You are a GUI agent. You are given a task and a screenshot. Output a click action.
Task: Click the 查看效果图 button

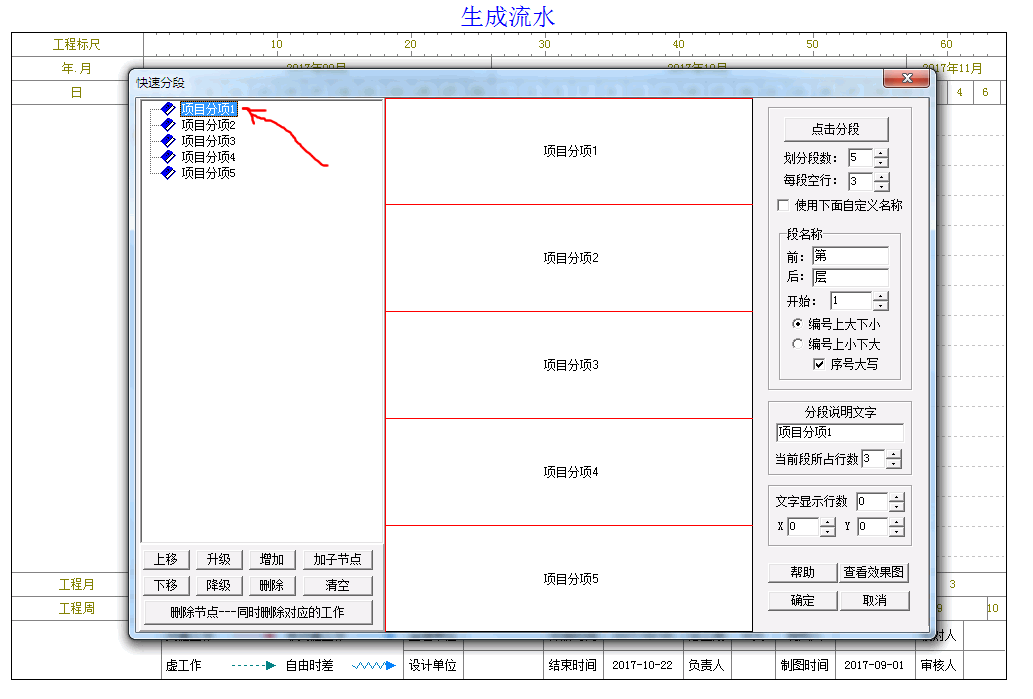(x=873, y=573)
